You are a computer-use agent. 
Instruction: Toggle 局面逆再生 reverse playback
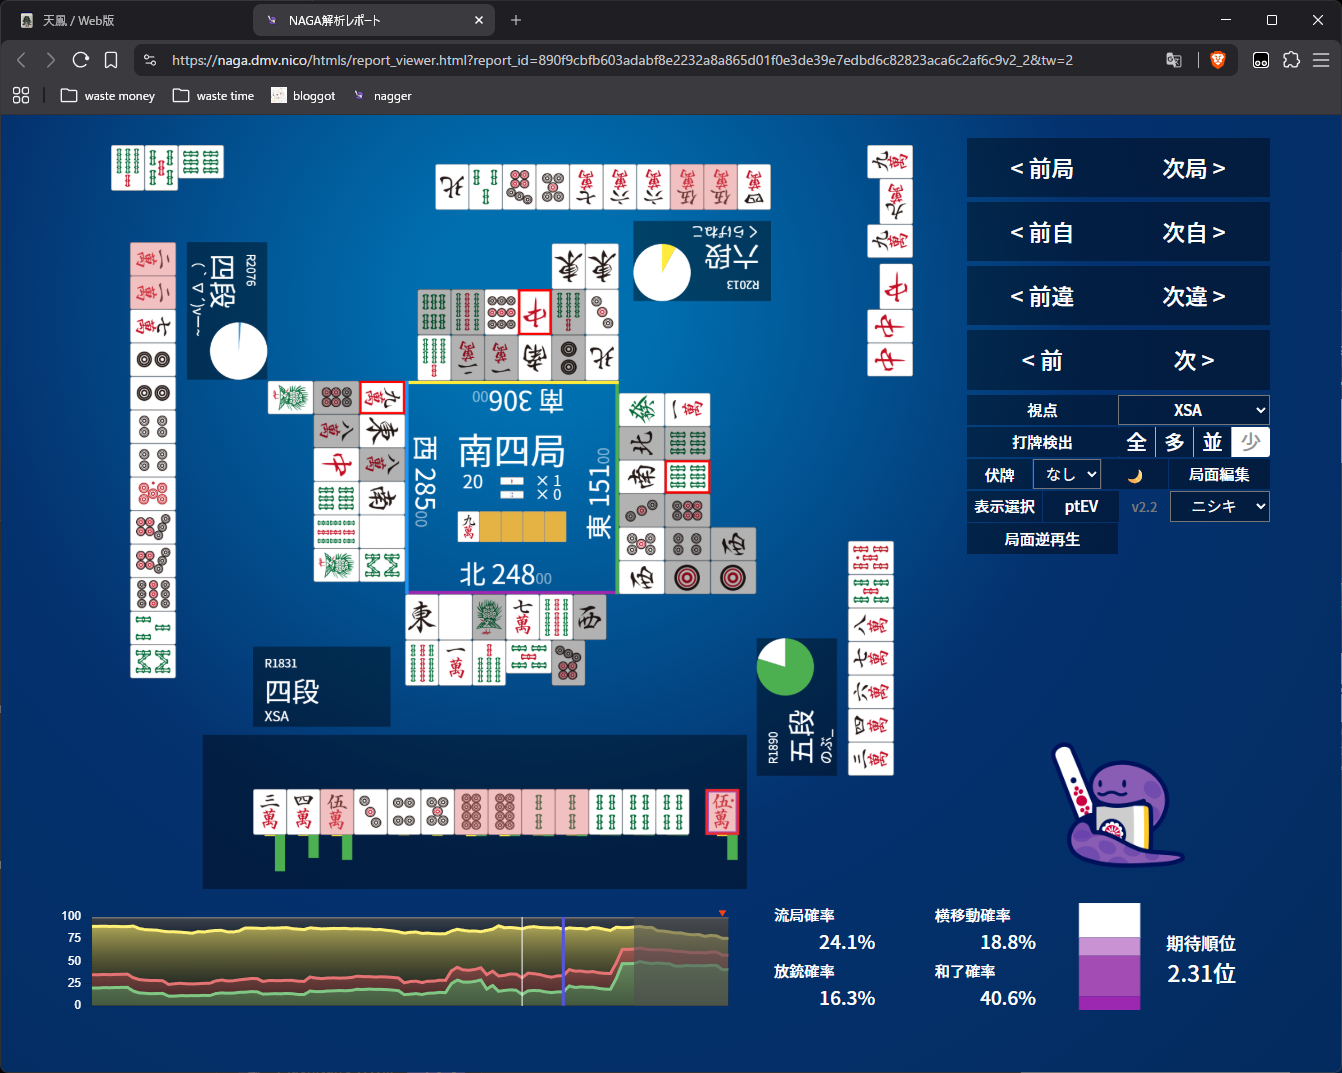(x=1042, y=539)
